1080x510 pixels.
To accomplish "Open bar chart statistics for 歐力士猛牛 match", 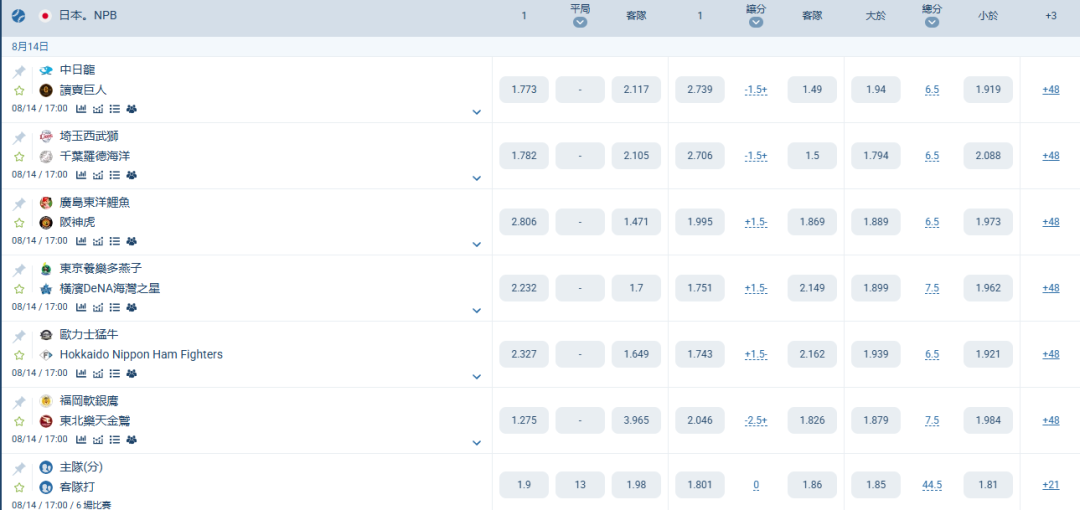I will coord(81,374).
